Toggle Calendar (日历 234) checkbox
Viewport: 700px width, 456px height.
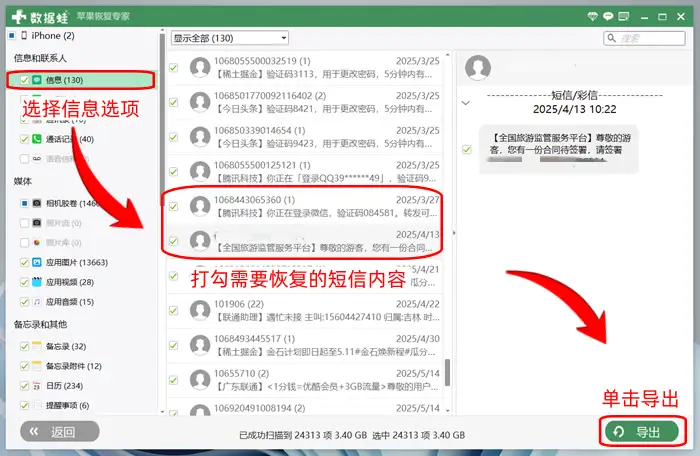pos(24,385)
